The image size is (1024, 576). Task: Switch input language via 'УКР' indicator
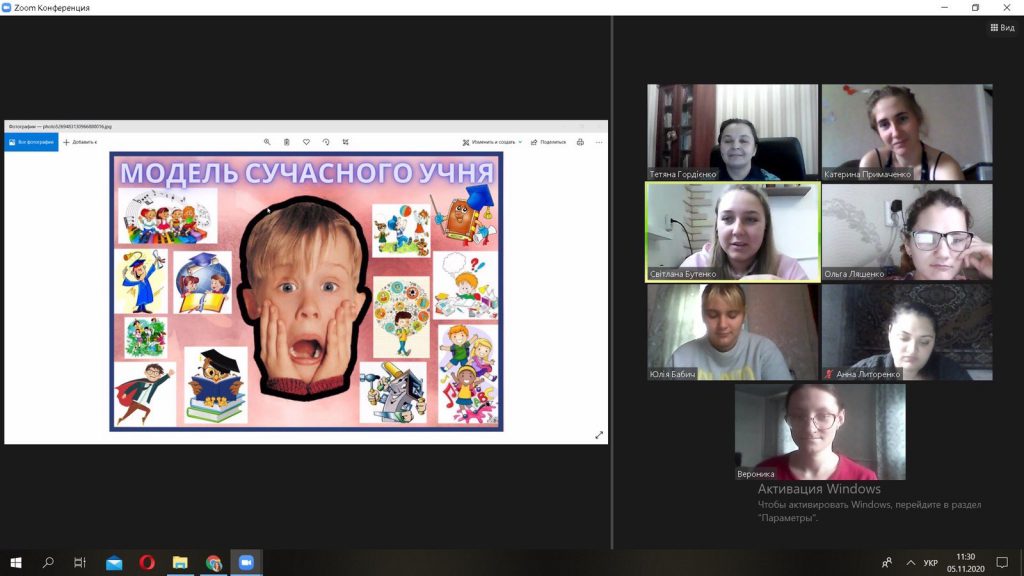click(x=930, y=563)
